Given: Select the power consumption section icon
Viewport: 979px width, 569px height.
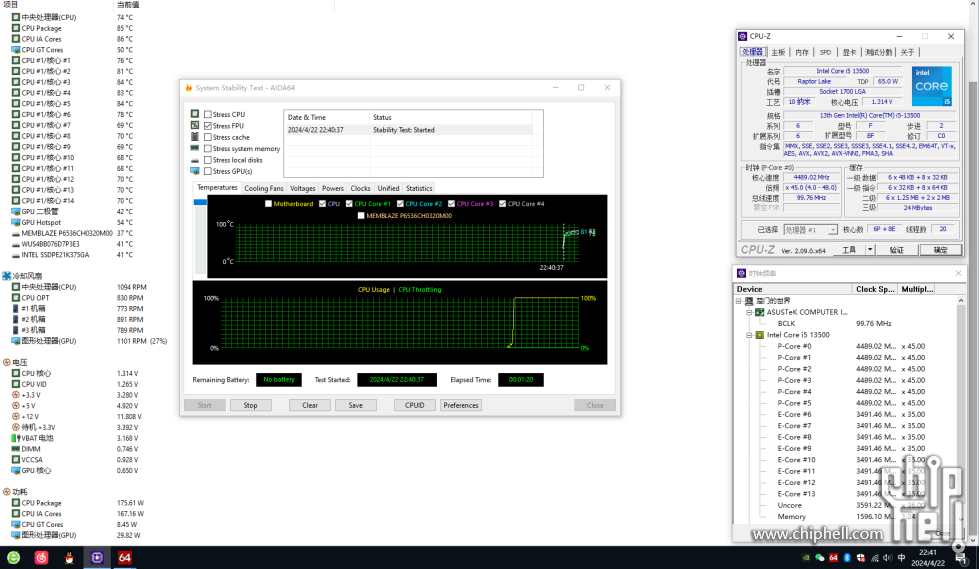Looking at the screenshot, I should [x=6, y=492].
